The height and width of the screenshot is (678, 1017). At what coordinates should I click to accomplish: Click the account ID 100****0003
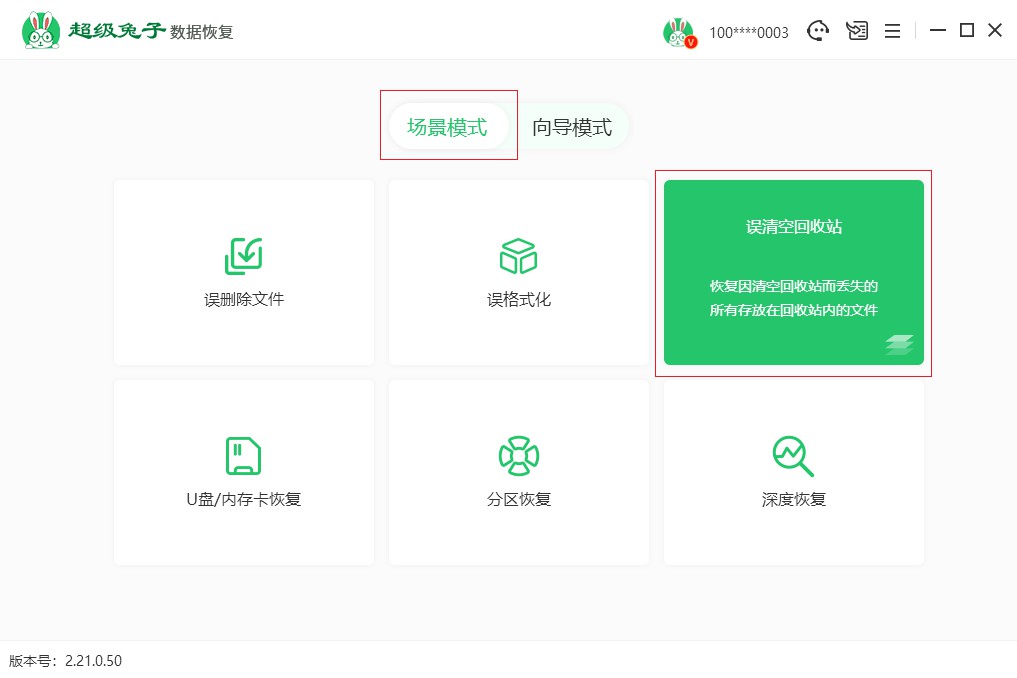coord(748,32)
